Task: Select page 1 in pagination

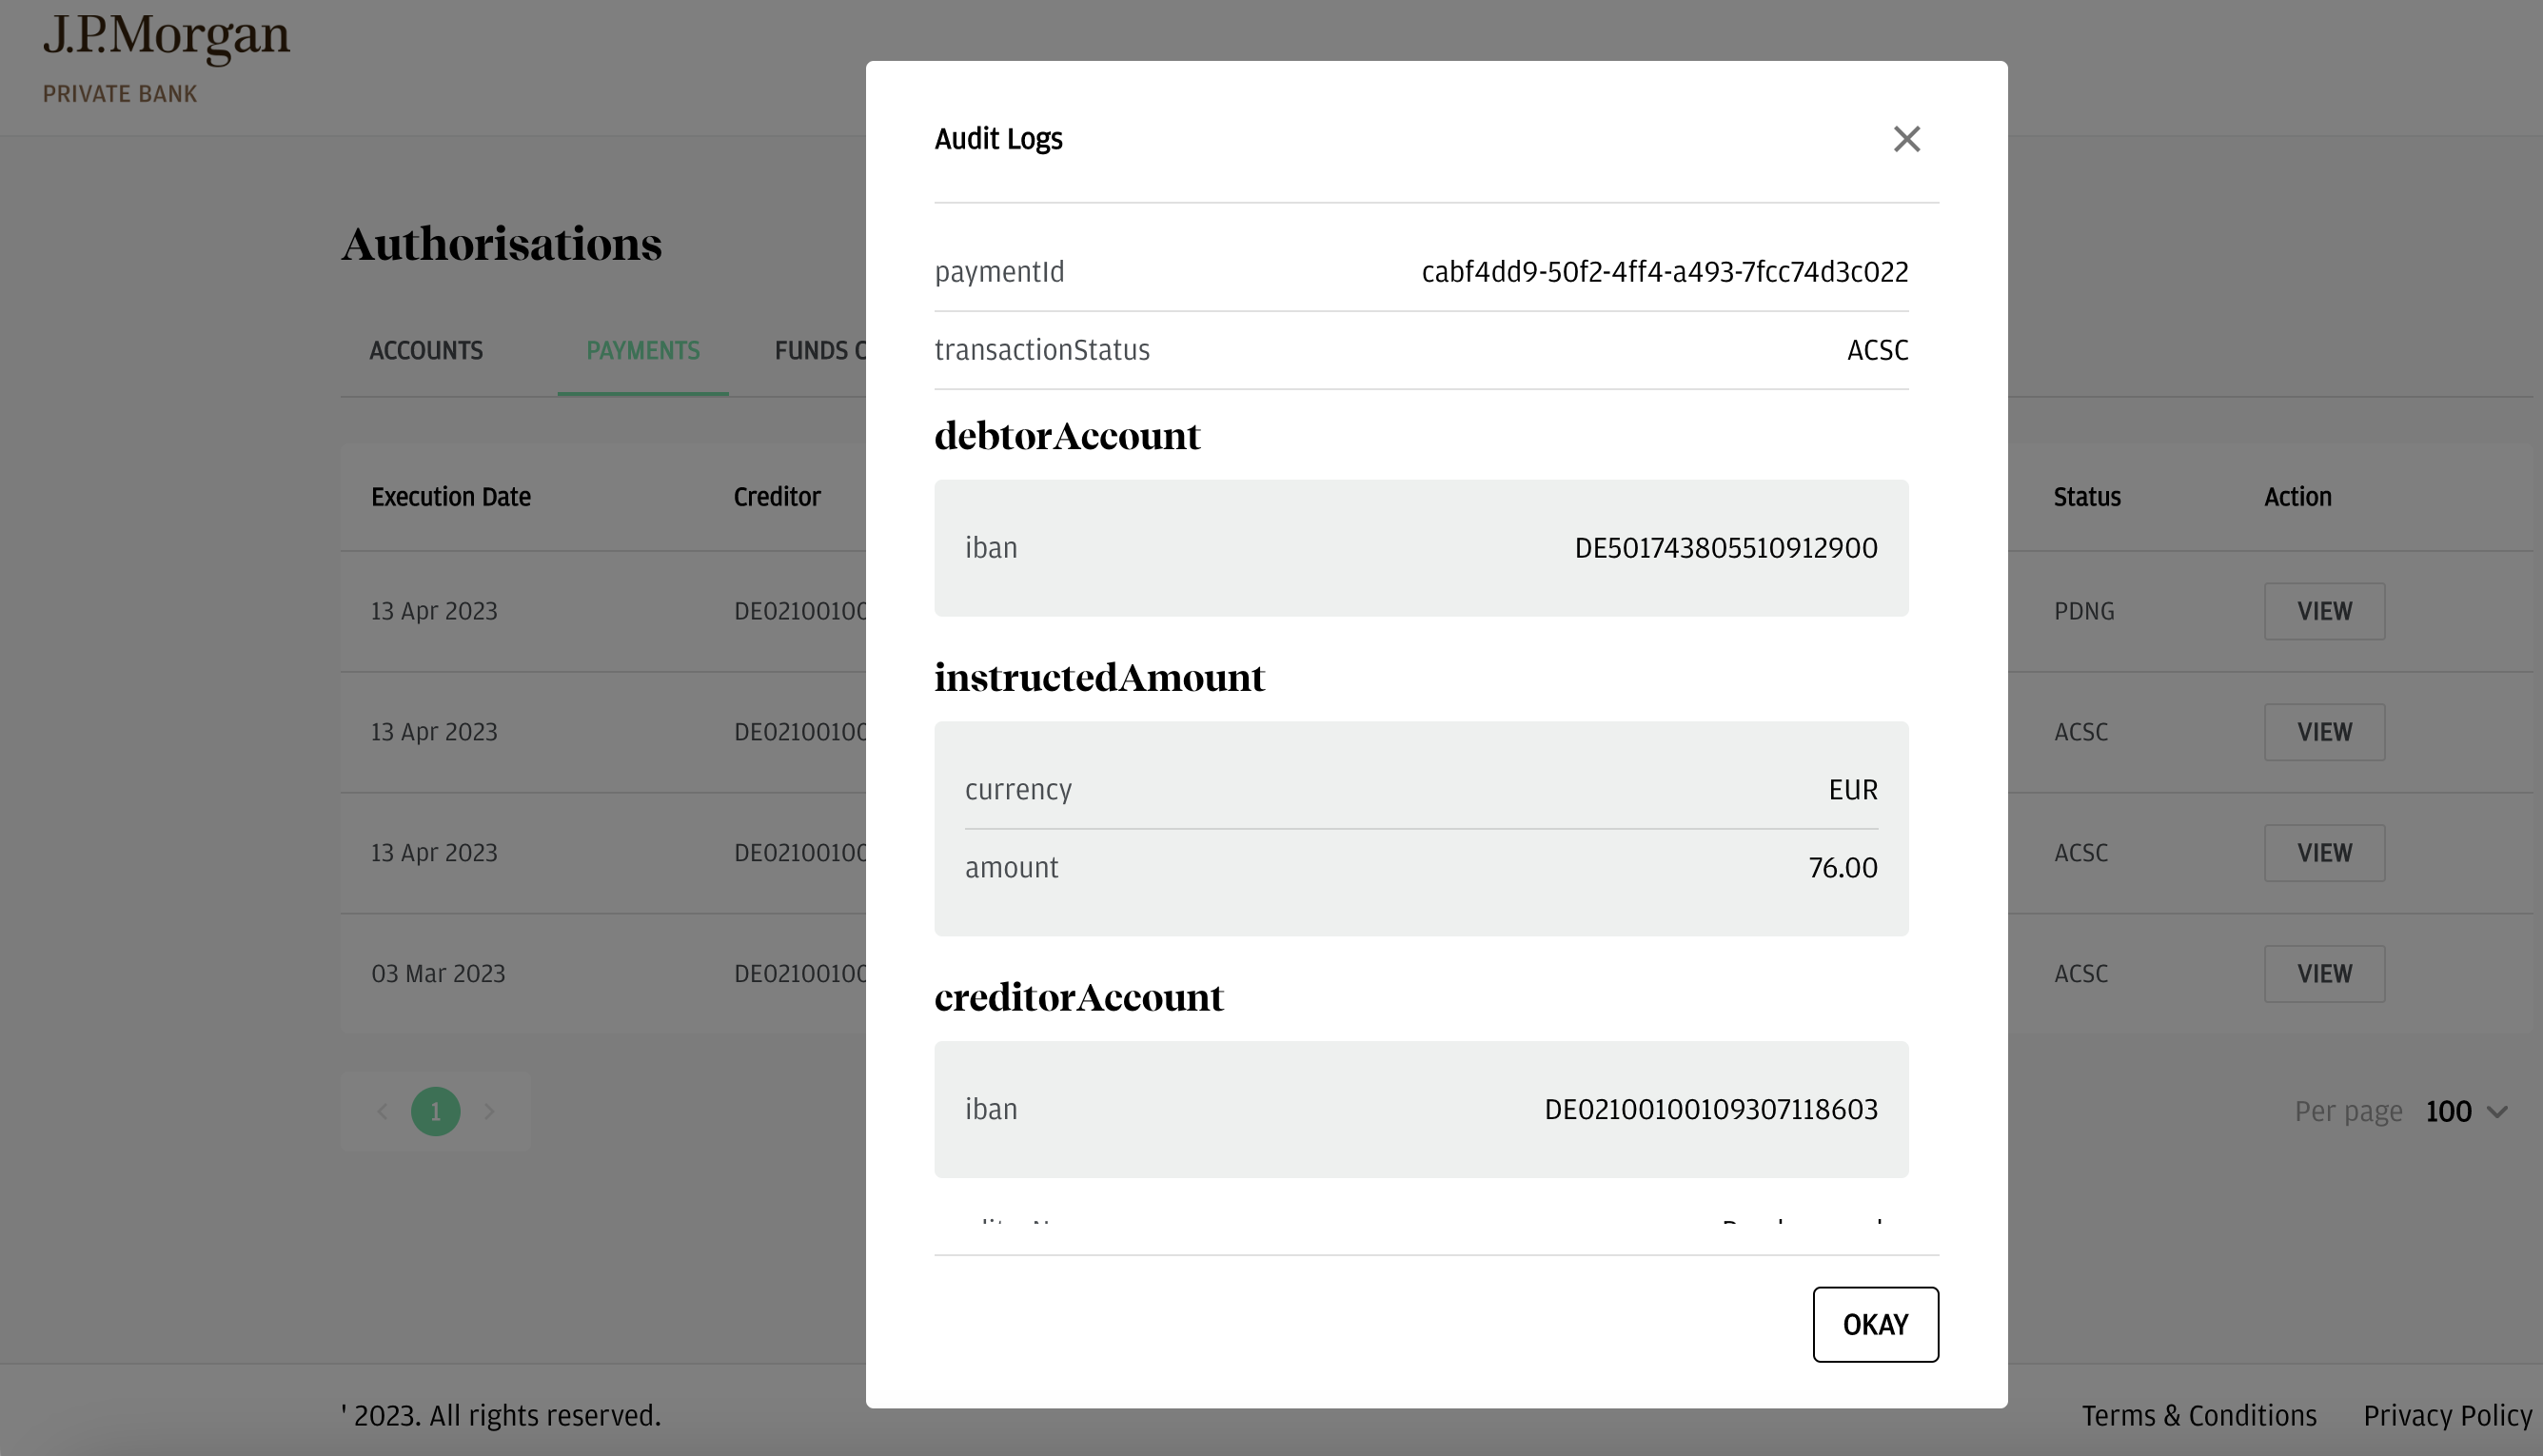Action: pyautogui.click(x=435, y=1111)
